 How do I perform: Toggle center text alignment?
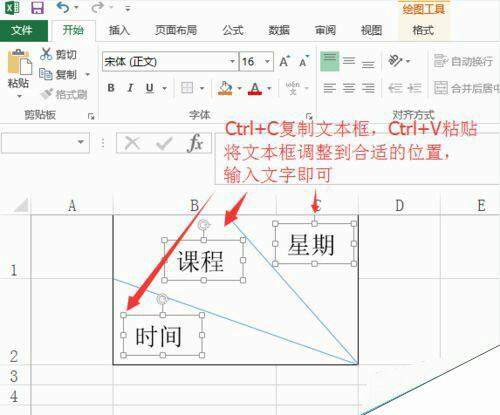click(x=349, y=88)
